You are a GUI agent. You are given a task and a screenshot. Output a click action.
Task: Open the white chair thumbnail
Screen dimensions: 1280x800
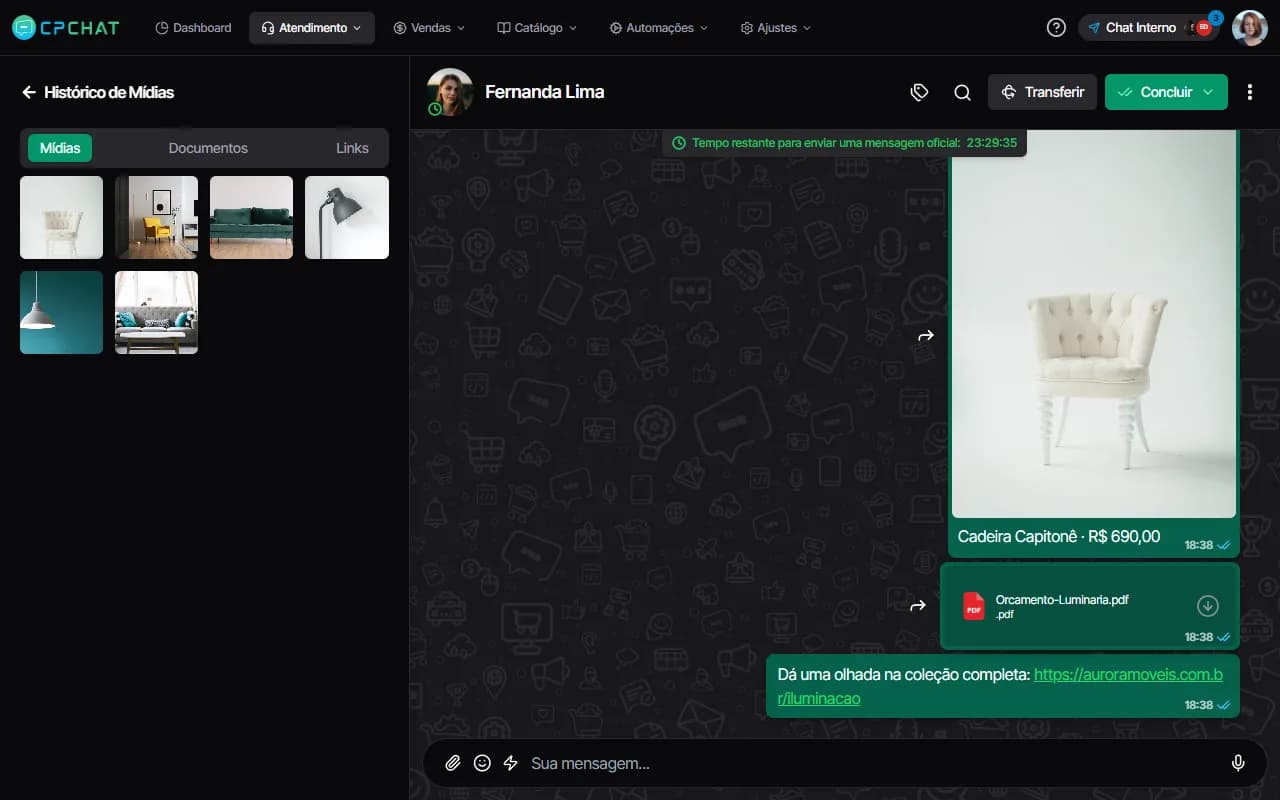(x=61, y=217)
